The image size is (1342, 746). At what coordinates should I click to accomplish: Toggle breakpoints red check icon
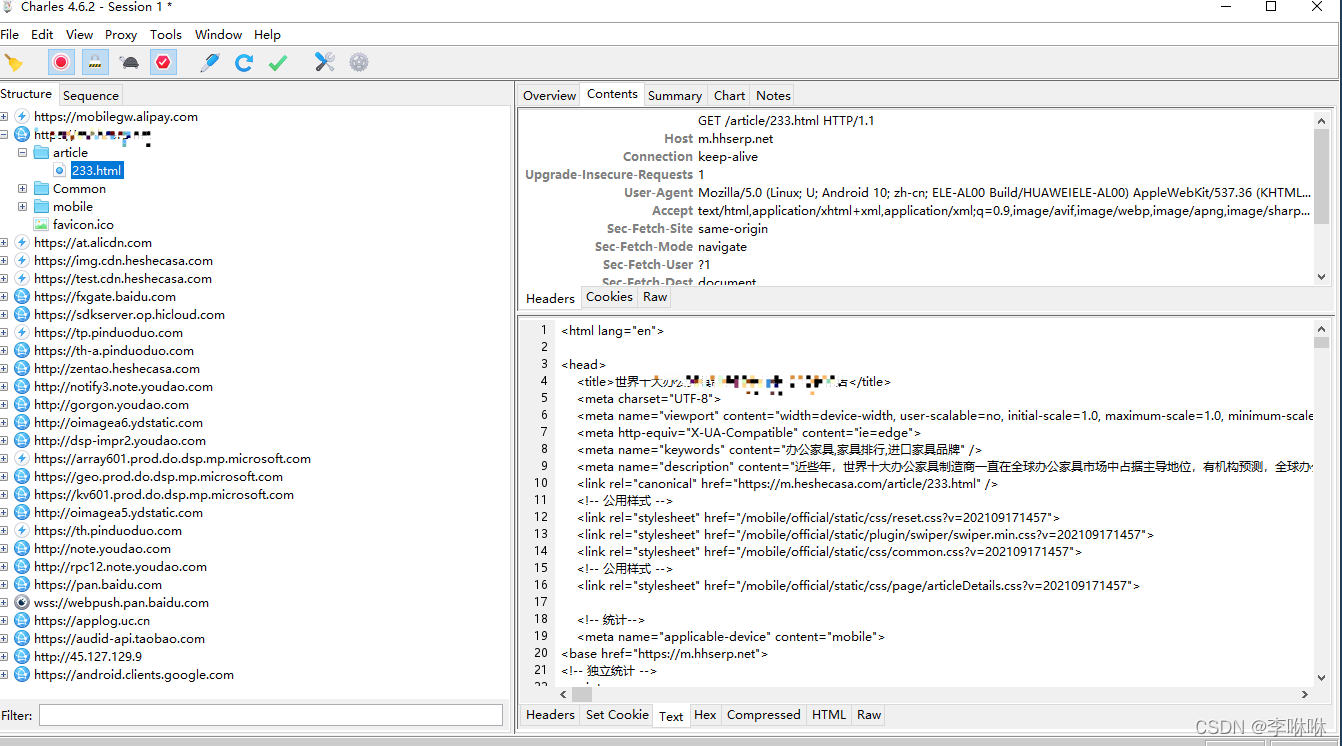[x=163, y=63]
